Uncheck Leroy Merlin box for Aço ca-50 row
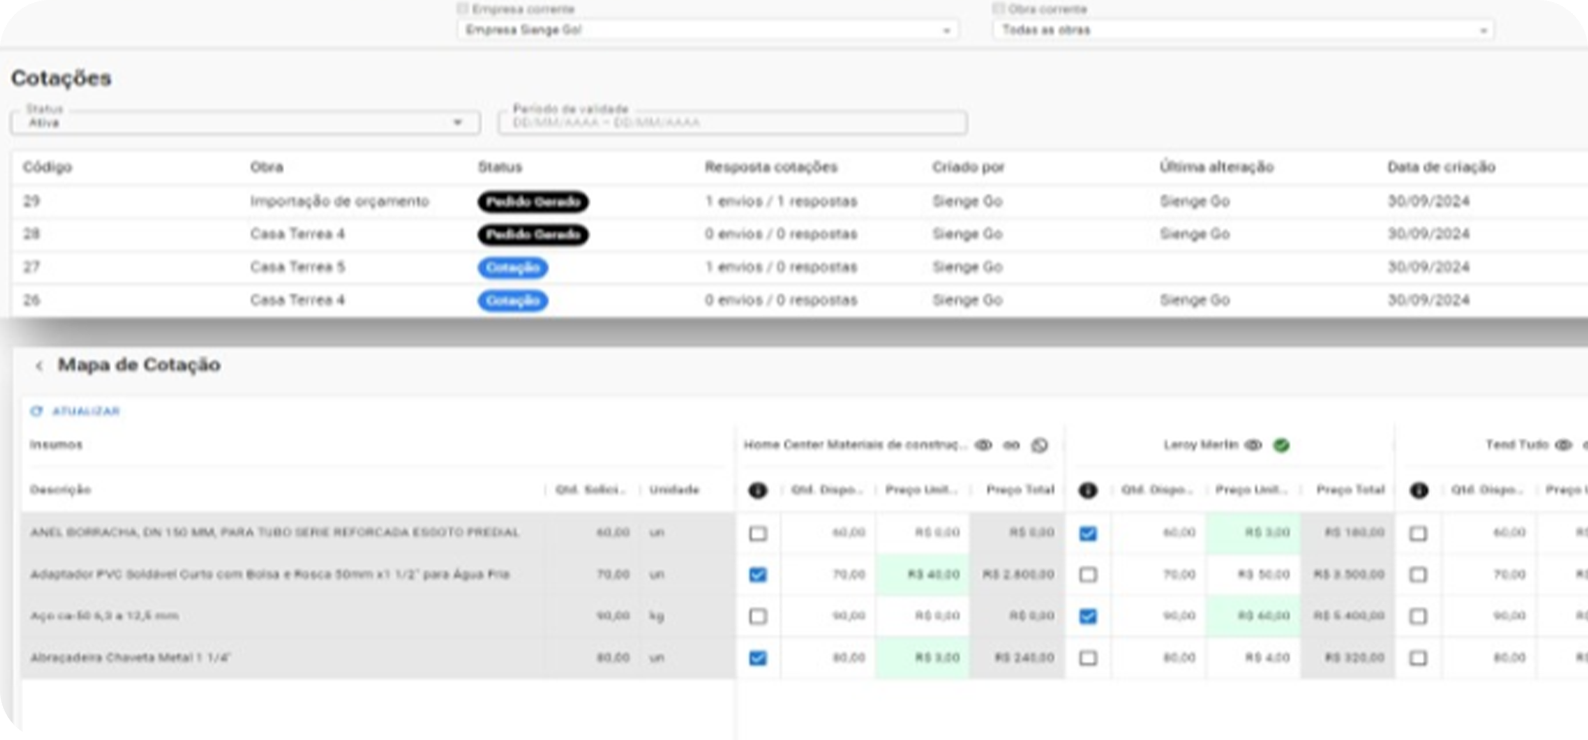 (1088, 616)
